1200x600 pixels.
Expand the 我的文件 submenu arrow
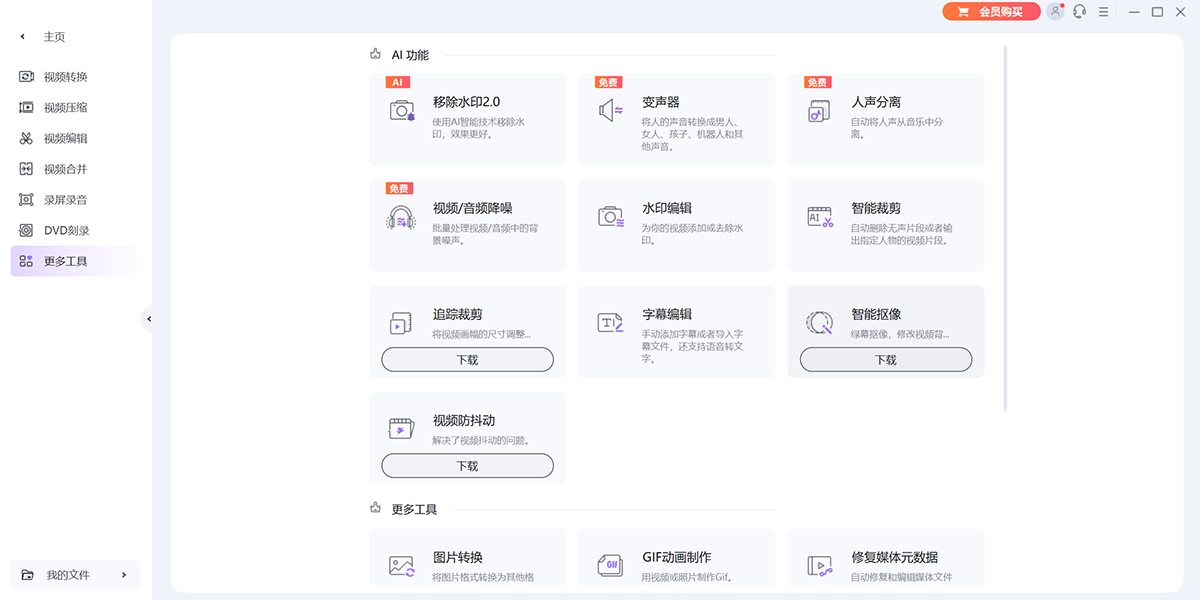124,575
